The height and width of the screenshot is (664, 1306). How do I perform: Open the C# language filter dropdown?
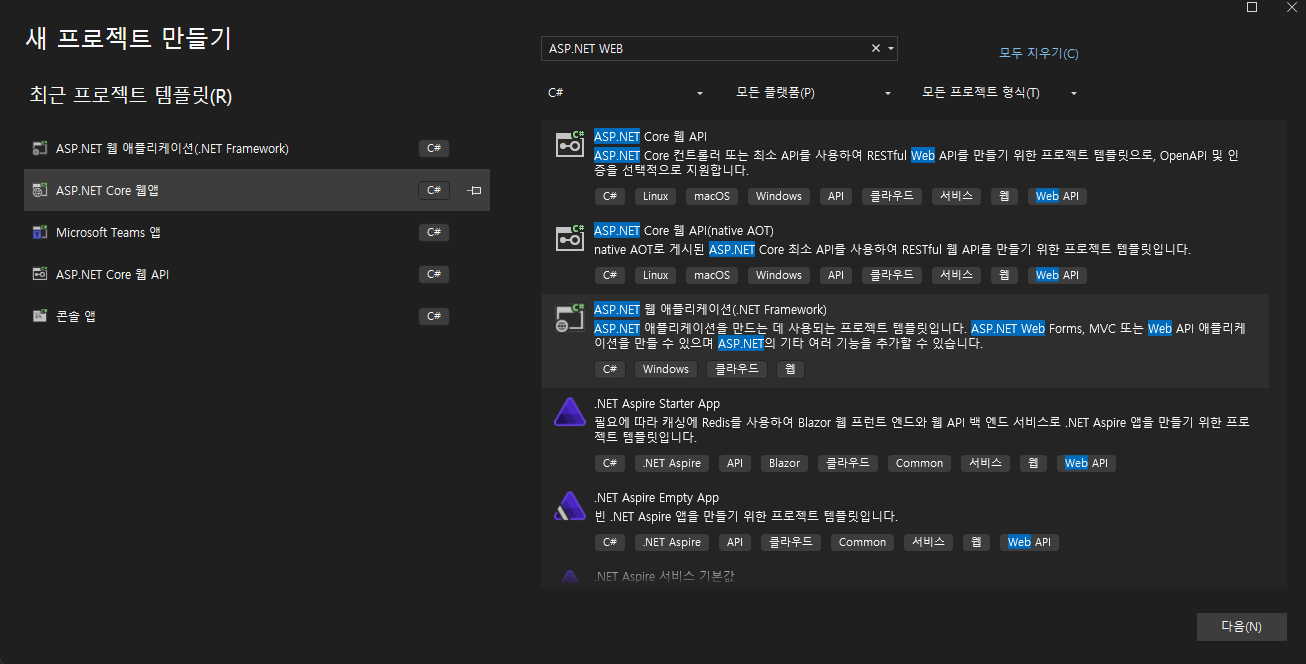pos(624,93)
